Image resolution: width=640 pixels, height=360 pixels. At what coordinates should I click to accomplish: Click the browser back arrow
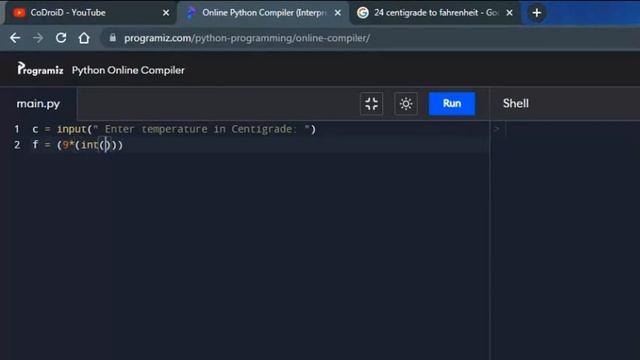tap(15, 38)
